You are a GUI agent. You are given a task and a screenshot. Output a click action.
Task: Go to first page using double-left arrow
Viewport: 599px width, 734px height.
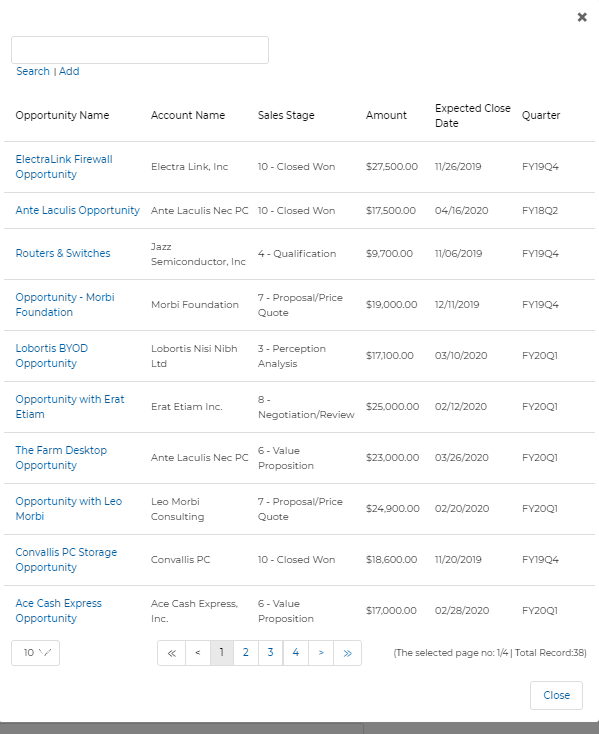click(172, 653)
